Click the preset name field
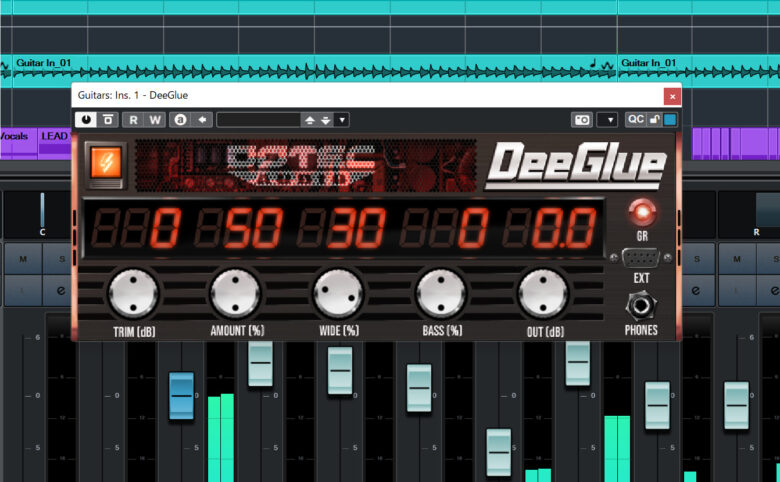The width and height of the screenshot is (780, 482). coord(258,119)
